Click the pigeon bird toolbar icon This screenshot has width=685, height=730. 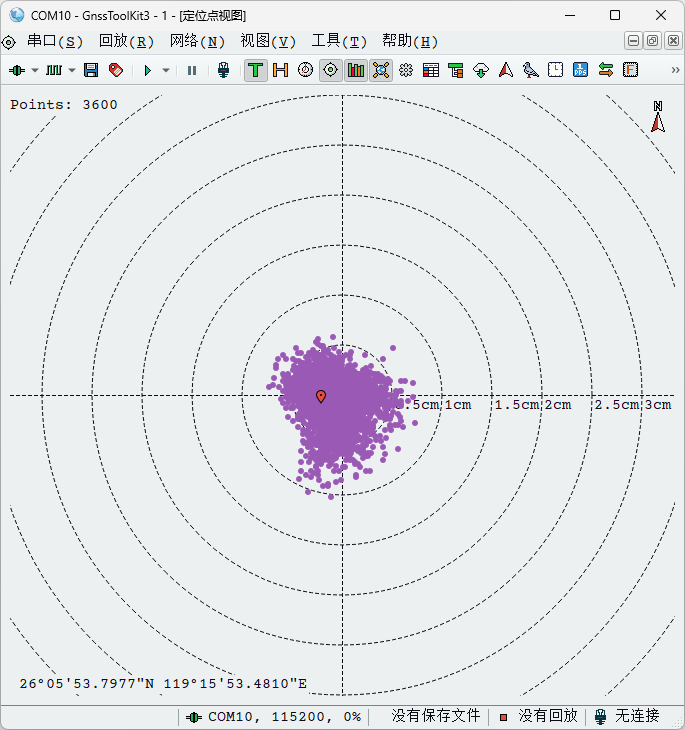(530, 70)
